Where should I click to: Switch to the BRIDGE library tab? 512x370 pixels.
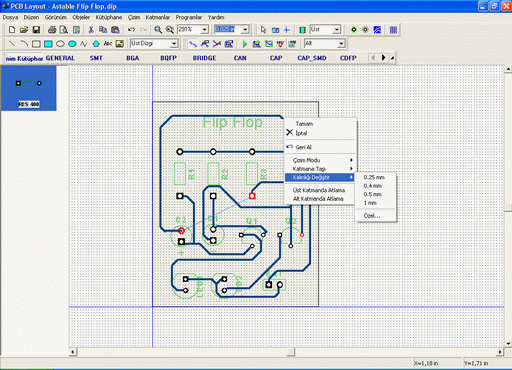(x=204, y=58)
